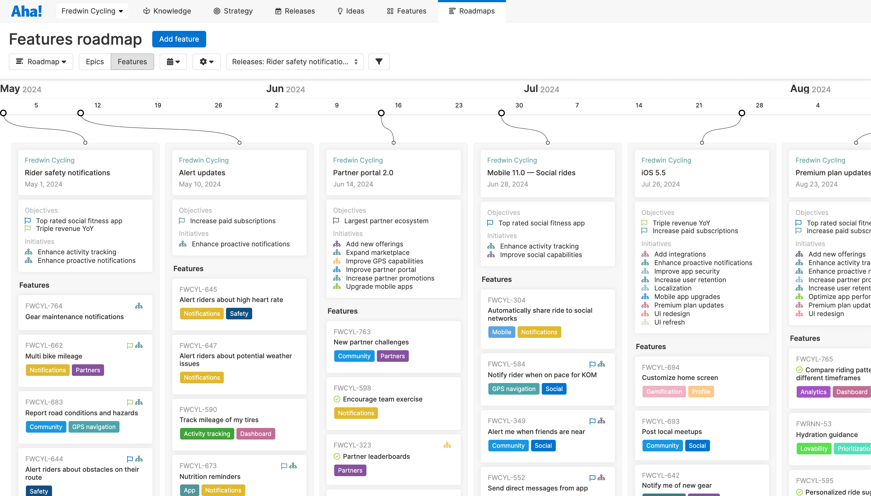
Task: Open the Releases filter selector
Action: 295,62
